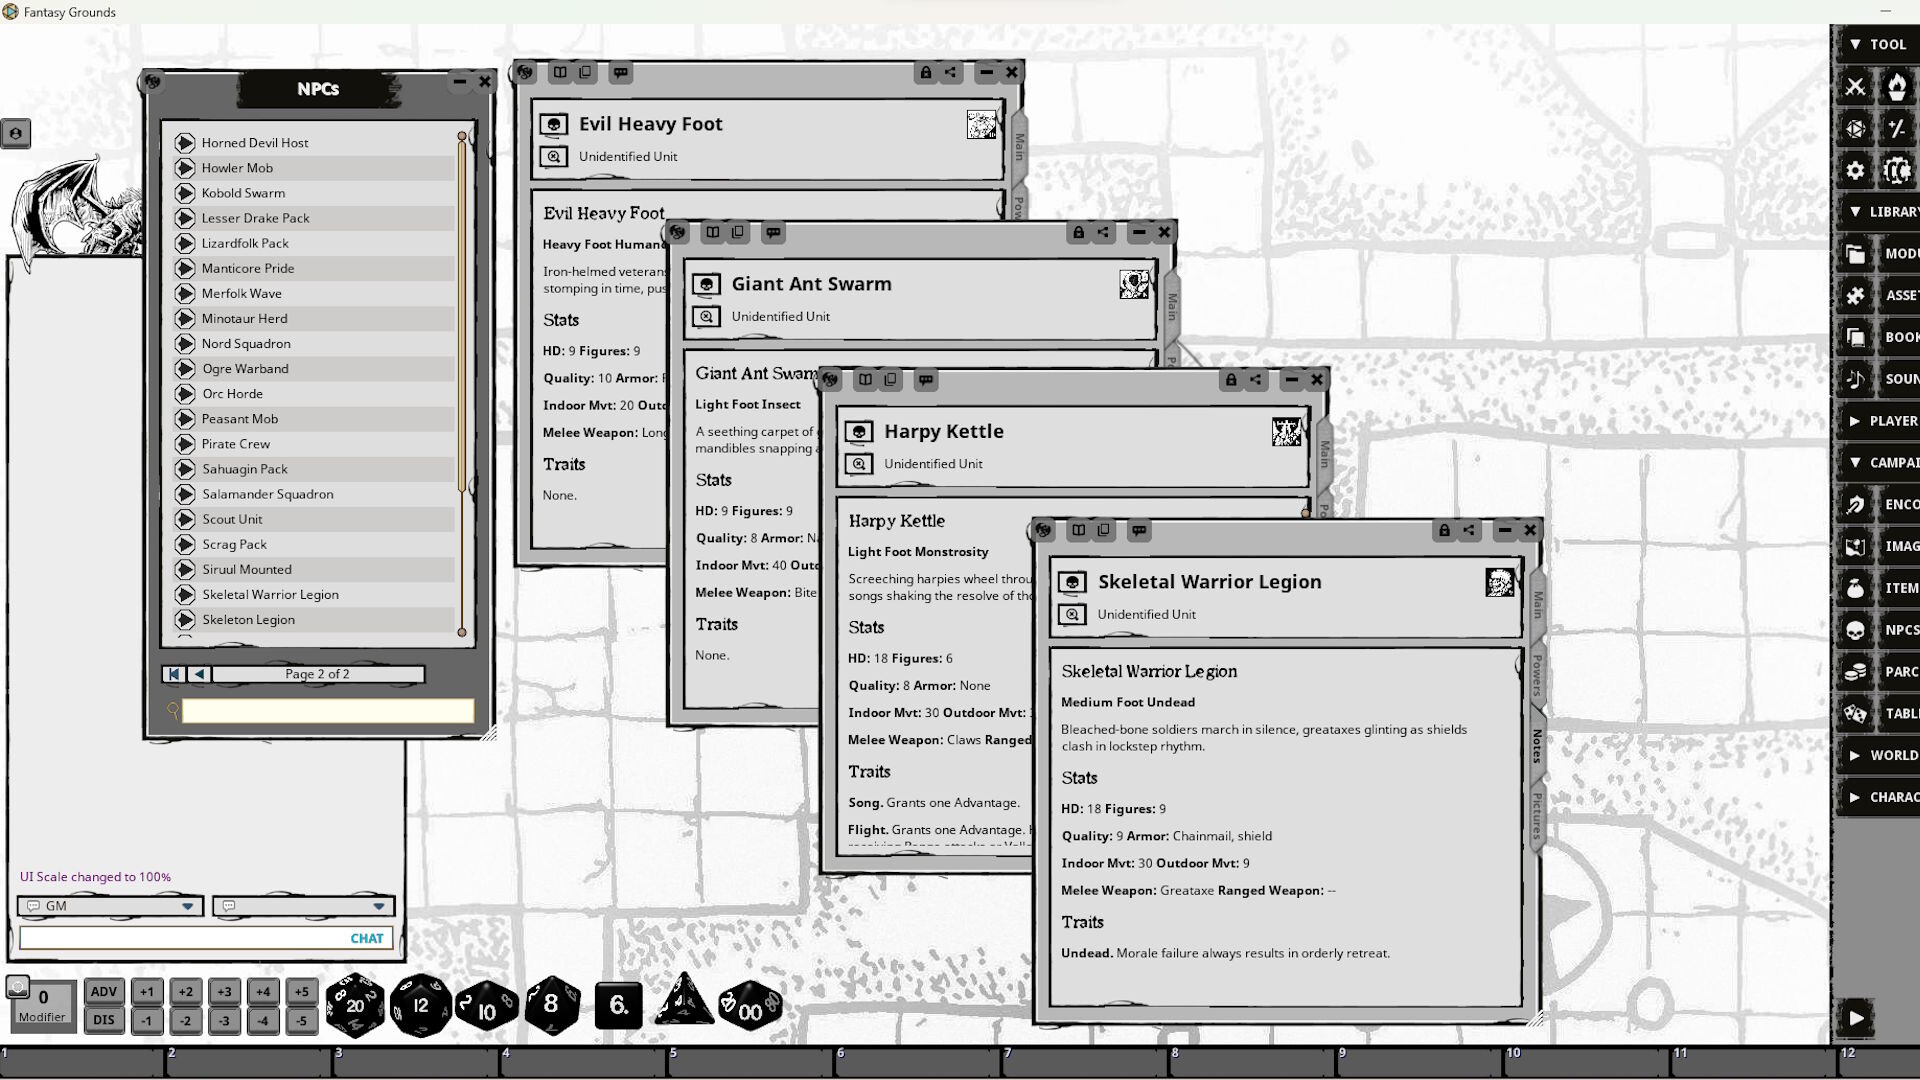Image resolution: width=1920 pixels, height=1080 pixels.
Task: Click the share icon on the Evil Heavy Foot window
Action: 951,72
